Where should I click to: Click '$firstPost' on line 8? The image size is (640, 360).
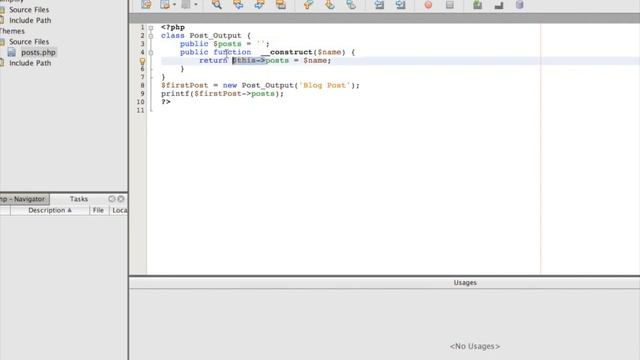[184, 86]
